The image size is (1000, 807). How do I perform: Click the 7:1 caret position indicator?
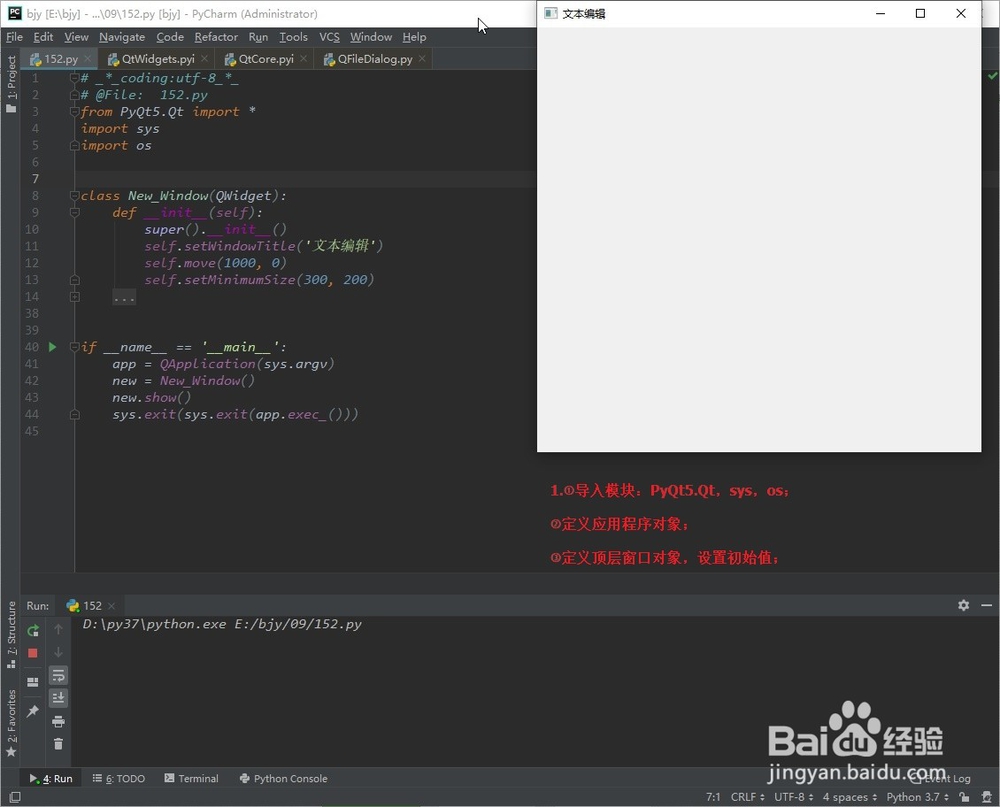click(x=713, y=797)
